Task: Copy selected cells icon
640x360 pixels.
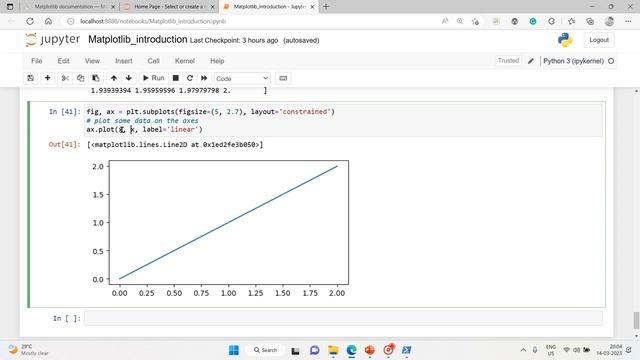Action: [x=80, y=78]
